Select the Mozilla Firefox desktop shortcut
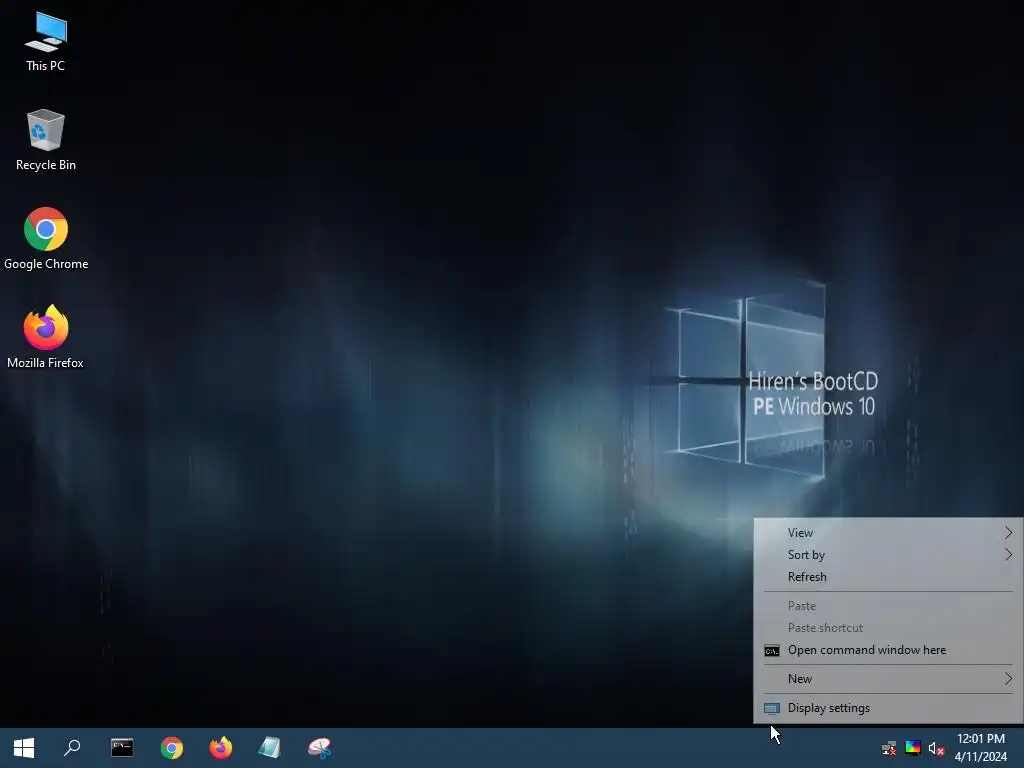 click(46, 338)
